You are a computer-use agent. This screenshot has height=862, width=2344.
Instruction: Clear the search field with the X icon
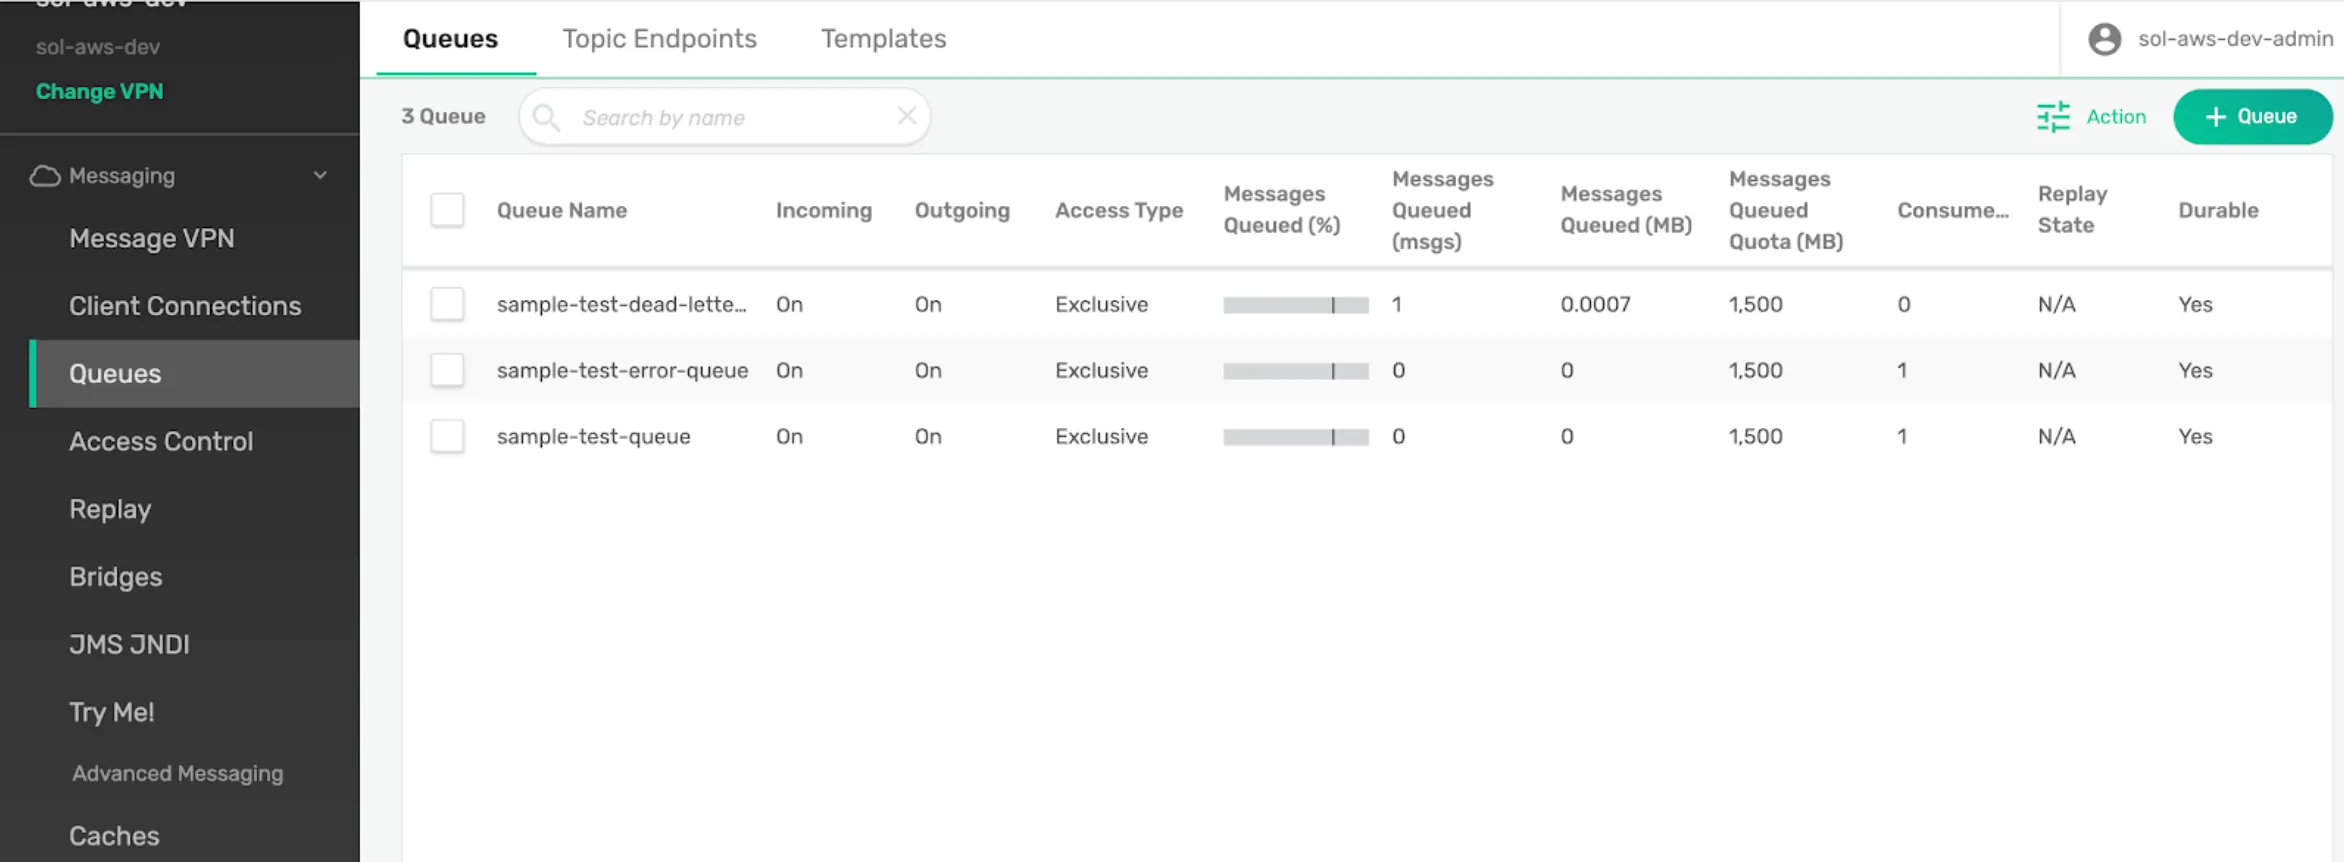(907, 116)
